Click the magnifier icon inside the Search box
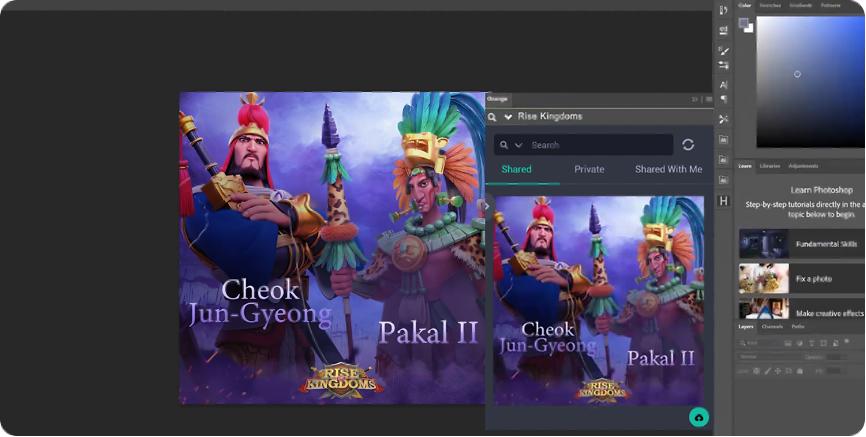This screenshot has height=437, width=866. click(x=504, y=145)
